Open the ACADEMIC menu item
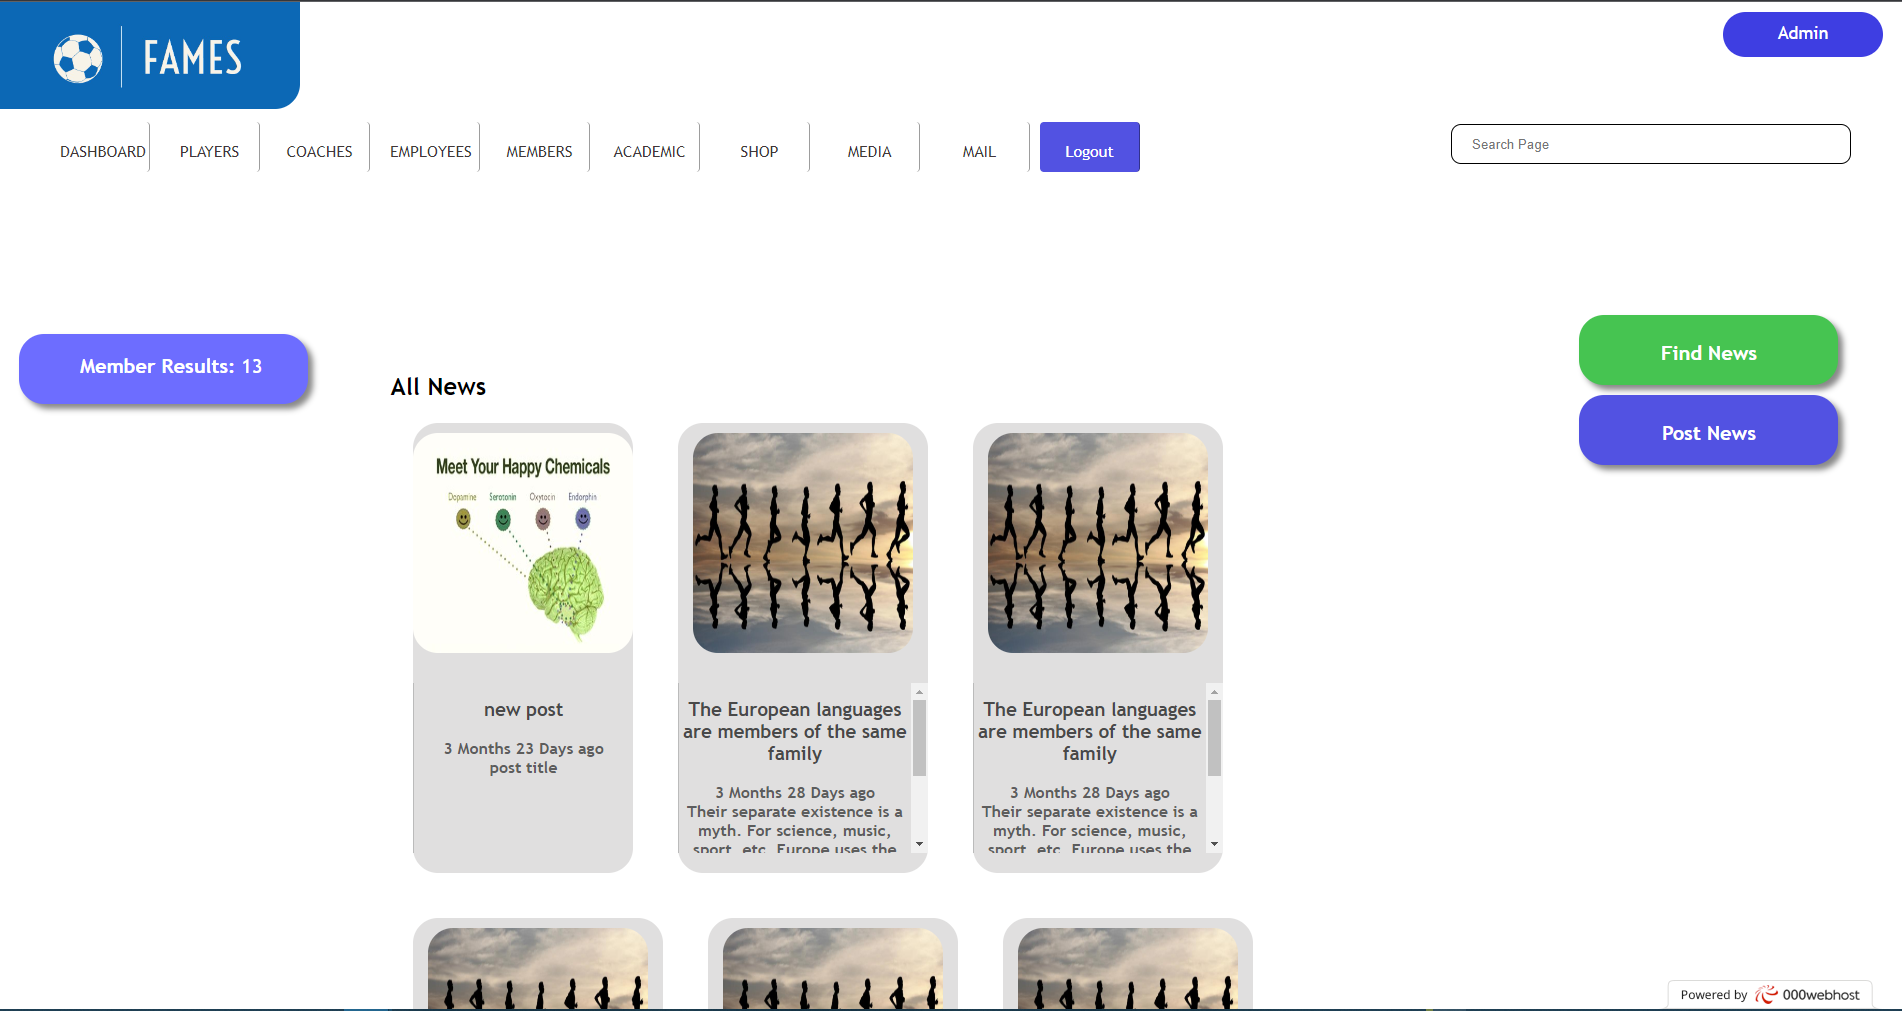 [x=649, y=152]
